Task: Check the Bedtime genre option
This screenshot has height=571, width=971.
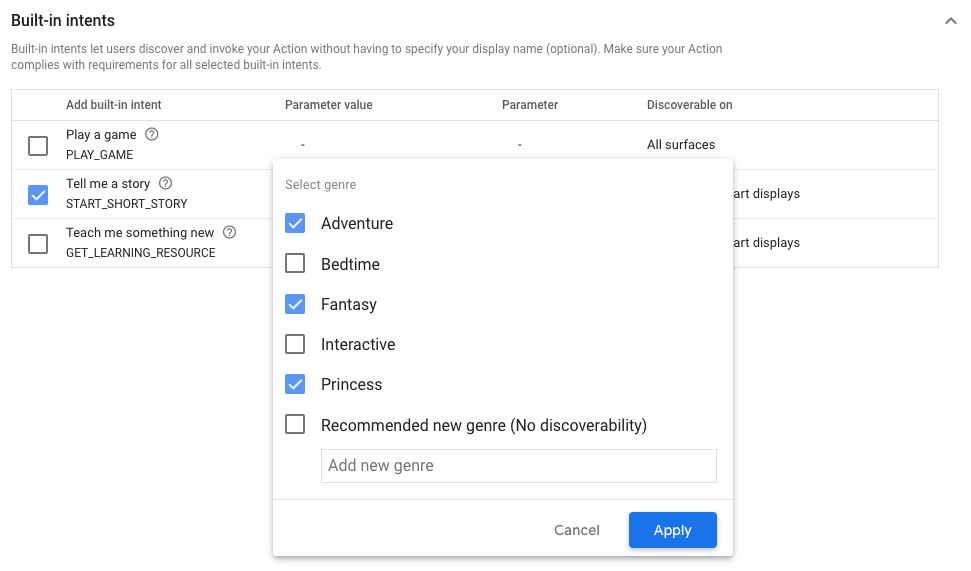Action: (x=295, y=264)
